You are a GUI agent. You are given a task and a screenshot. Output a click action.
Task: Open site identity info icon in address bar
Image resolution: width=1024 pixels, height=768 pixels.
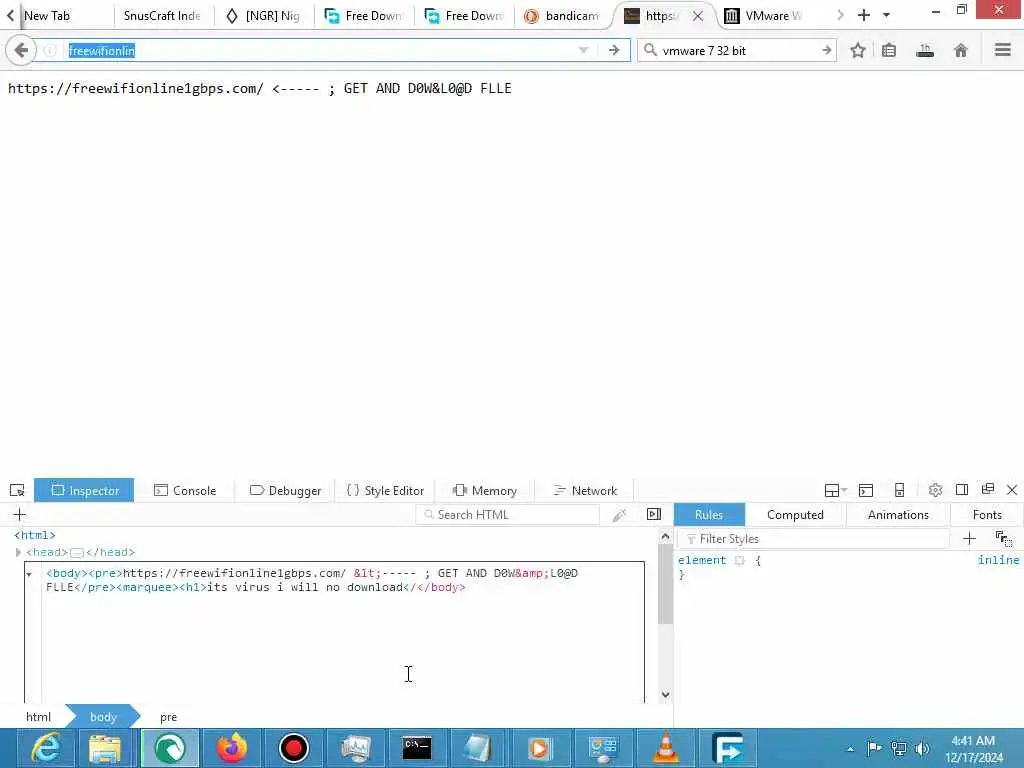coord(50,50)
